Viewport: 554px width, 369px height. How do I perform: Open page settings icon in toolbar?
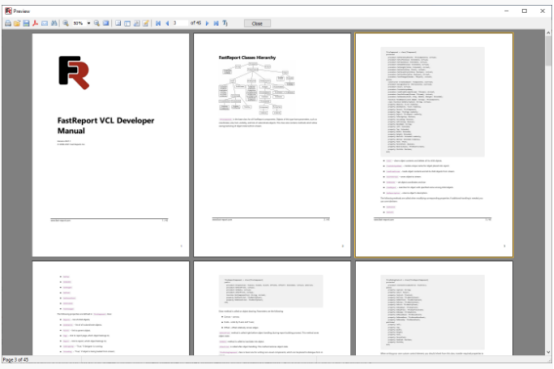point(136,23)
